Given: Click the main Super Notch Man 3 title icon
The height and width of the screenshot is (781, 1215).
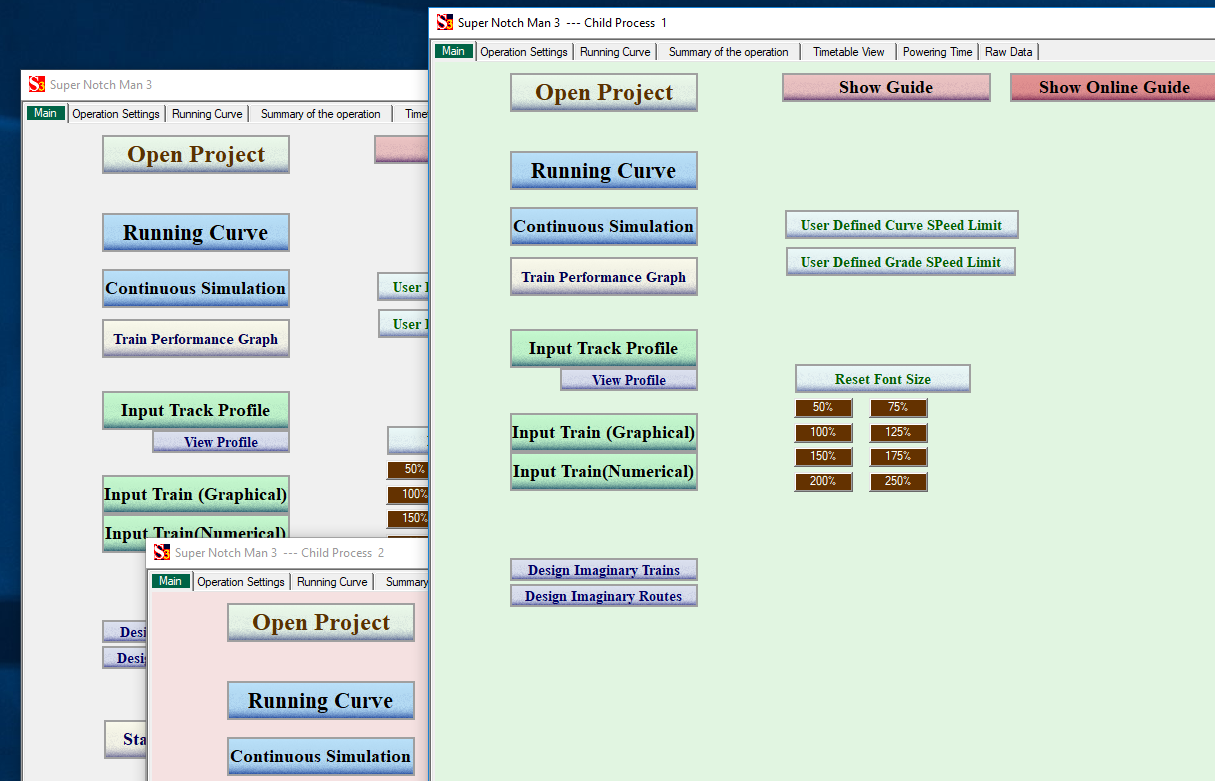Looking at the screenshot, I should click(x=37, y=84).
